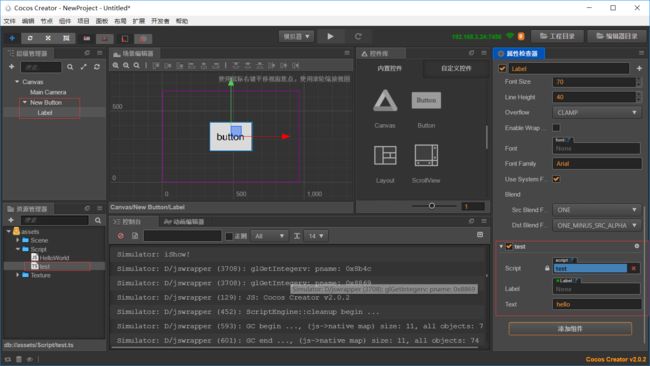Screen dimensions: 650x366
Task: Click the Text property field containing hello
Action: click(597, 304)
